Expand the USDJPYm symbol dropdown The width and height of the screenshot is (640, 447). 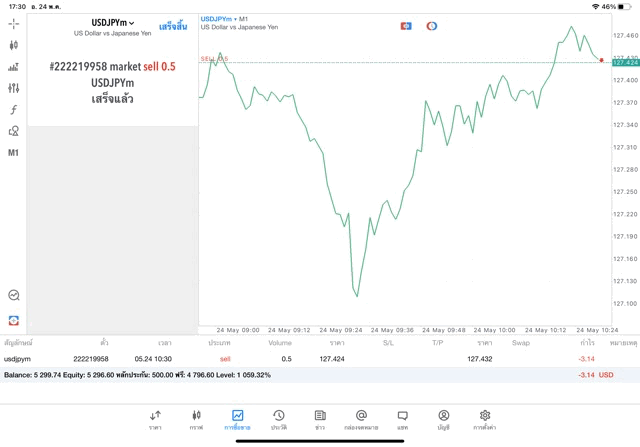tap(113, 22)
